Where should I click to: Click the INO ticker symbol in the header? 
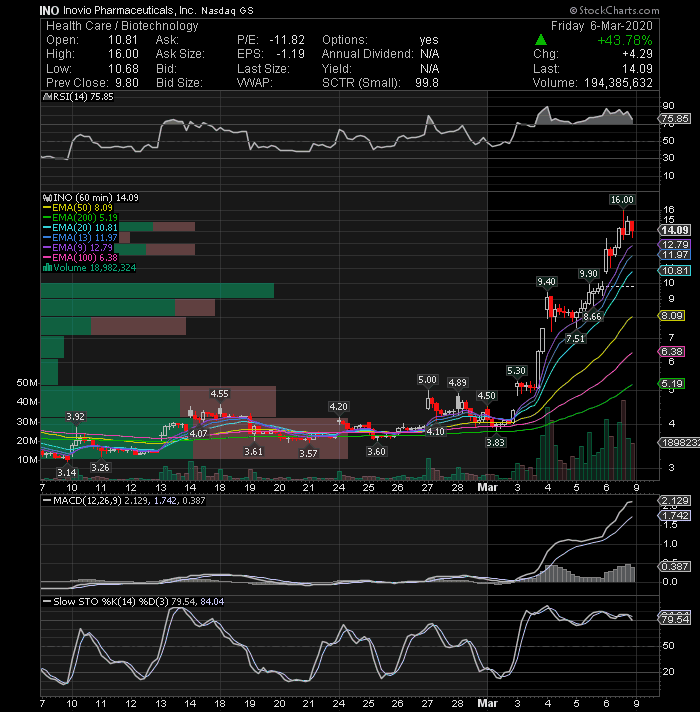tap(49, 10)
